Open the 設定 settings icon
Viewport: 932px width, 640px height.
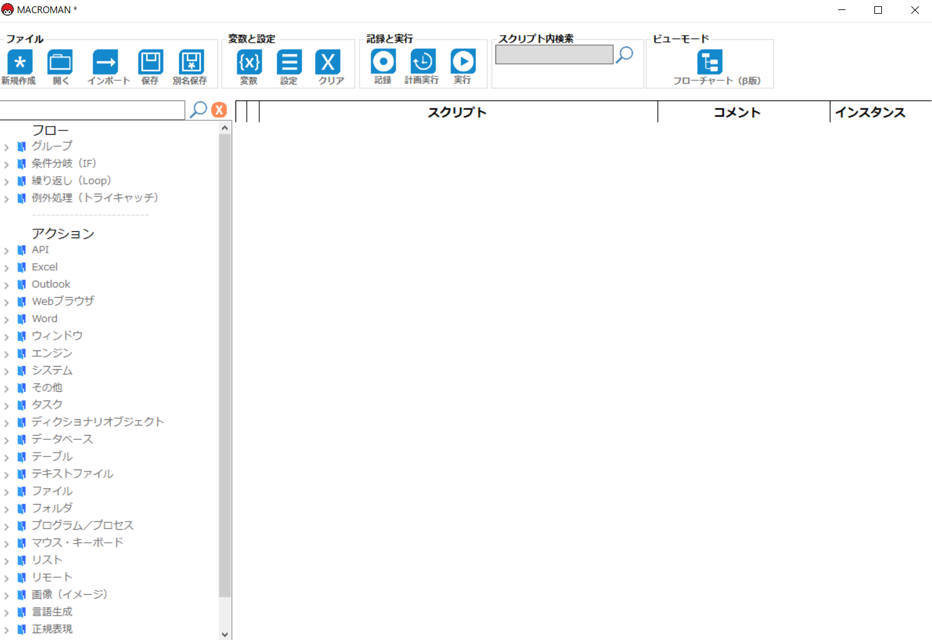click(x=289, y=62)
